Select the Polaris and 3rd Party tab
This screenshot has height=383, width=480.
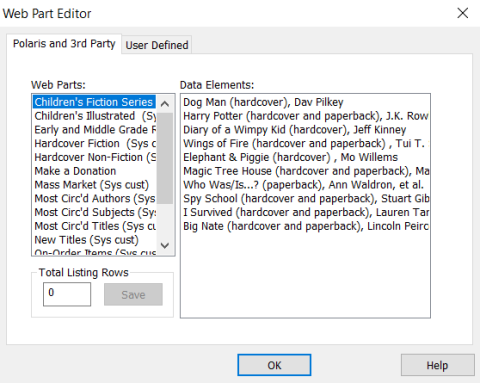(x=64, y=44)
